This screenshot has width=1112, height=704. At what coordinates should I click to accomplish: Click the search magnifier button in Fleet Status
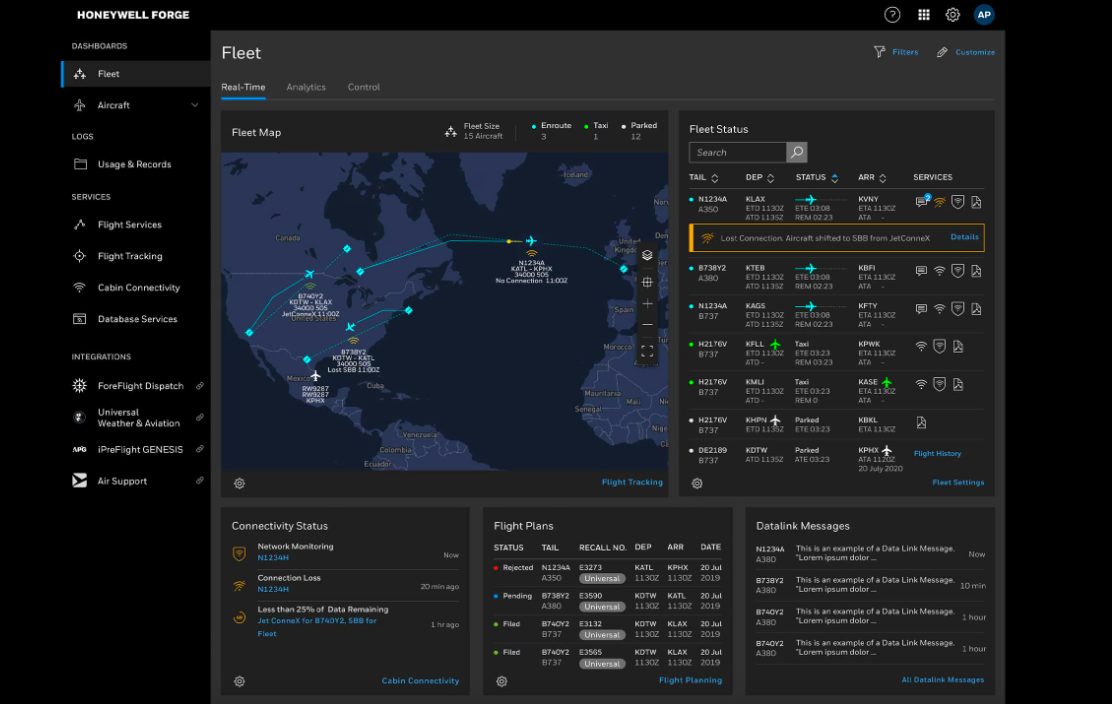[x=796, y=152]
